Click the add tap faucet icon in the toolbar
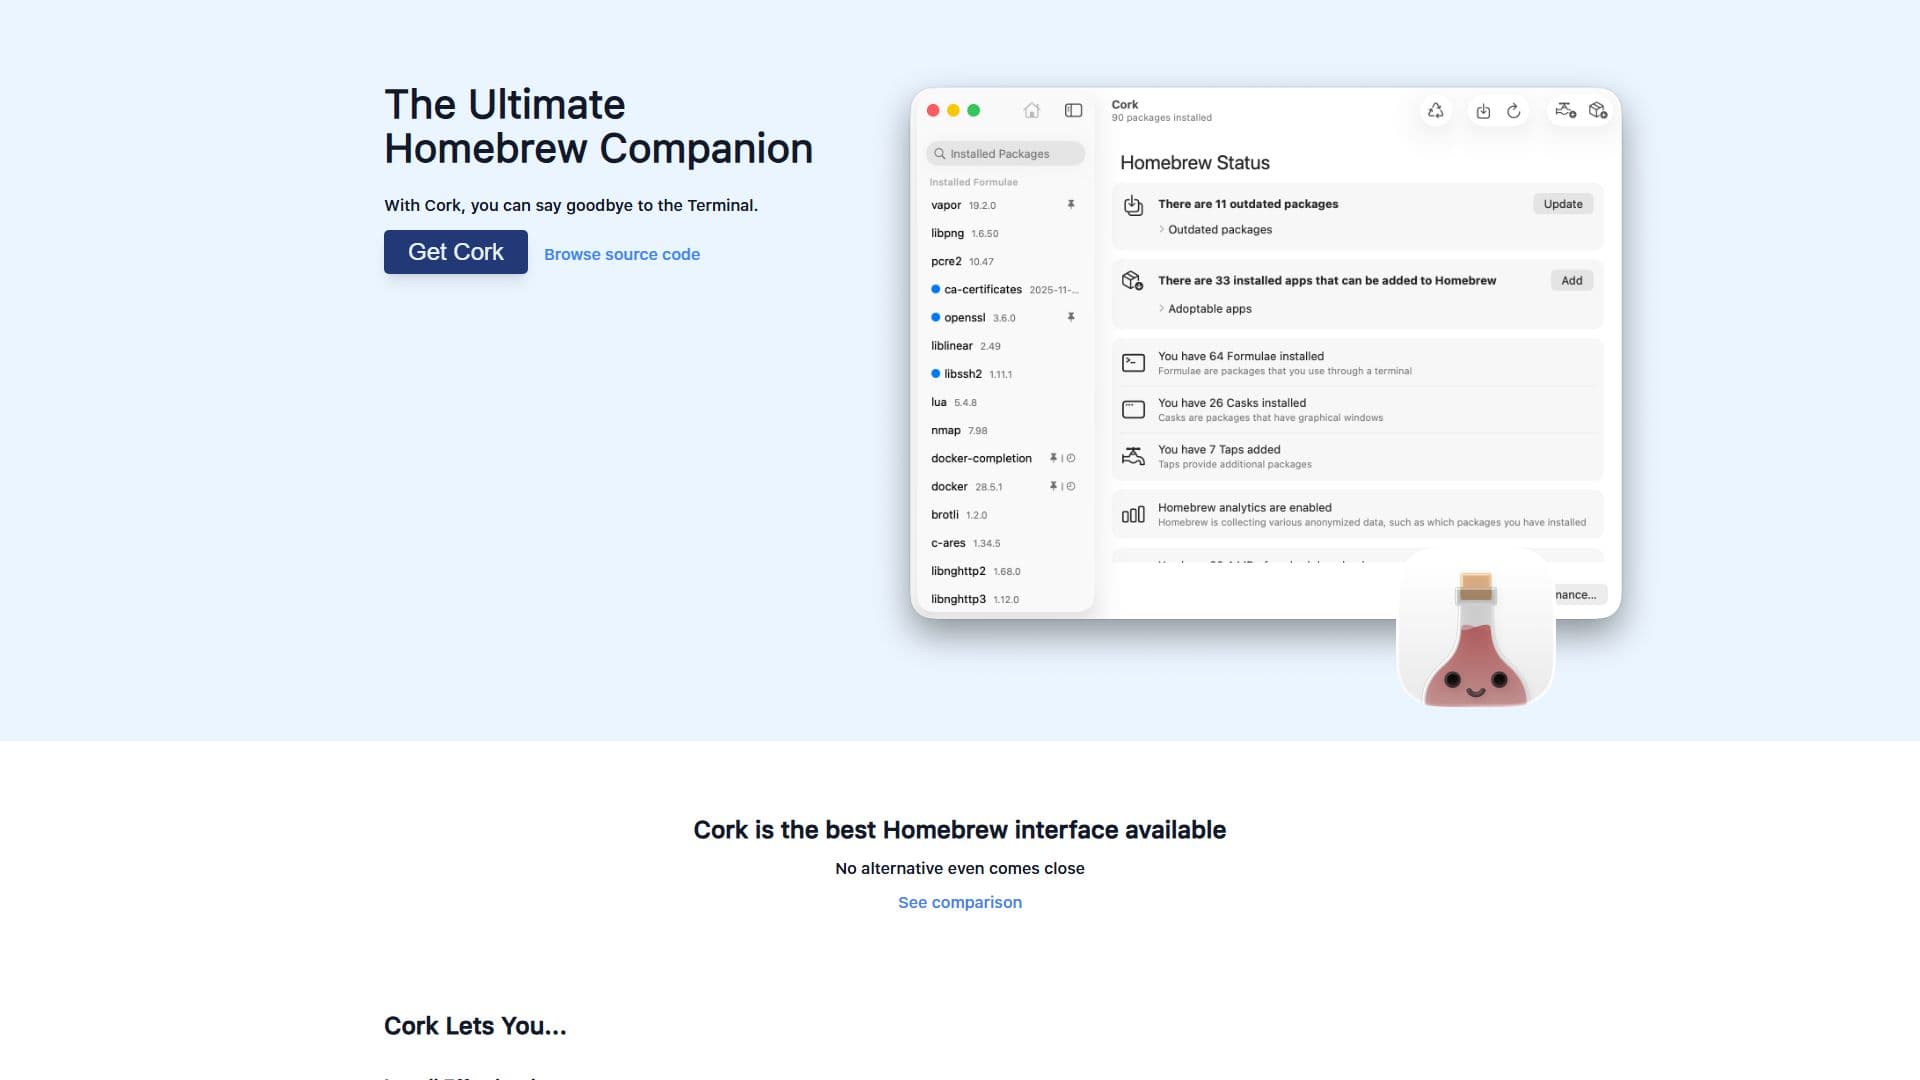This screenshot has height=1080, width=1920. (1565, 110)
